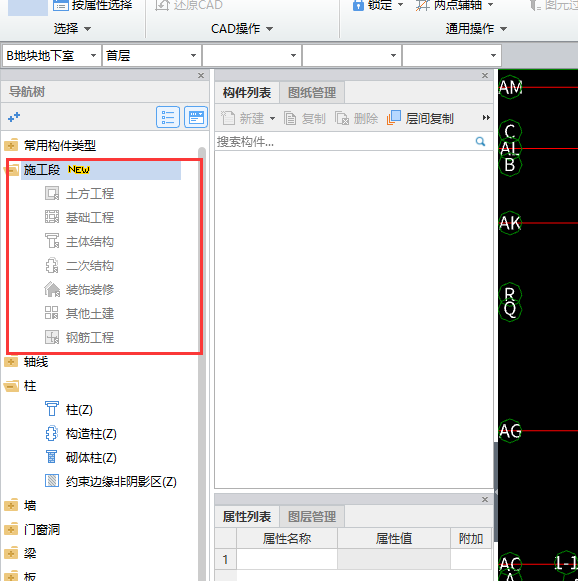Click the 按属性选择 select-by-property icon
This screenshot has width=578, height=581.
click(61, 5)
